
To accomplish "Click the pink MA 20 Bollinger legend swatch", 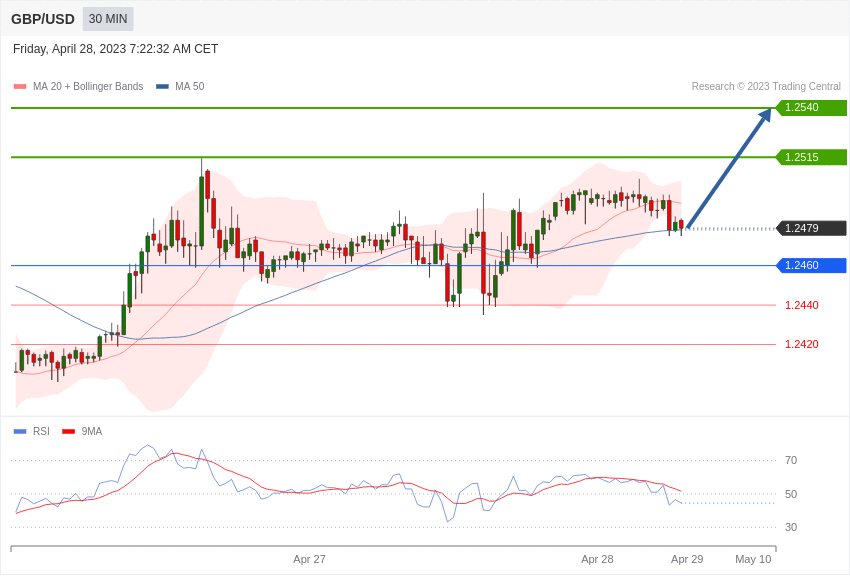I will [20, 87].
